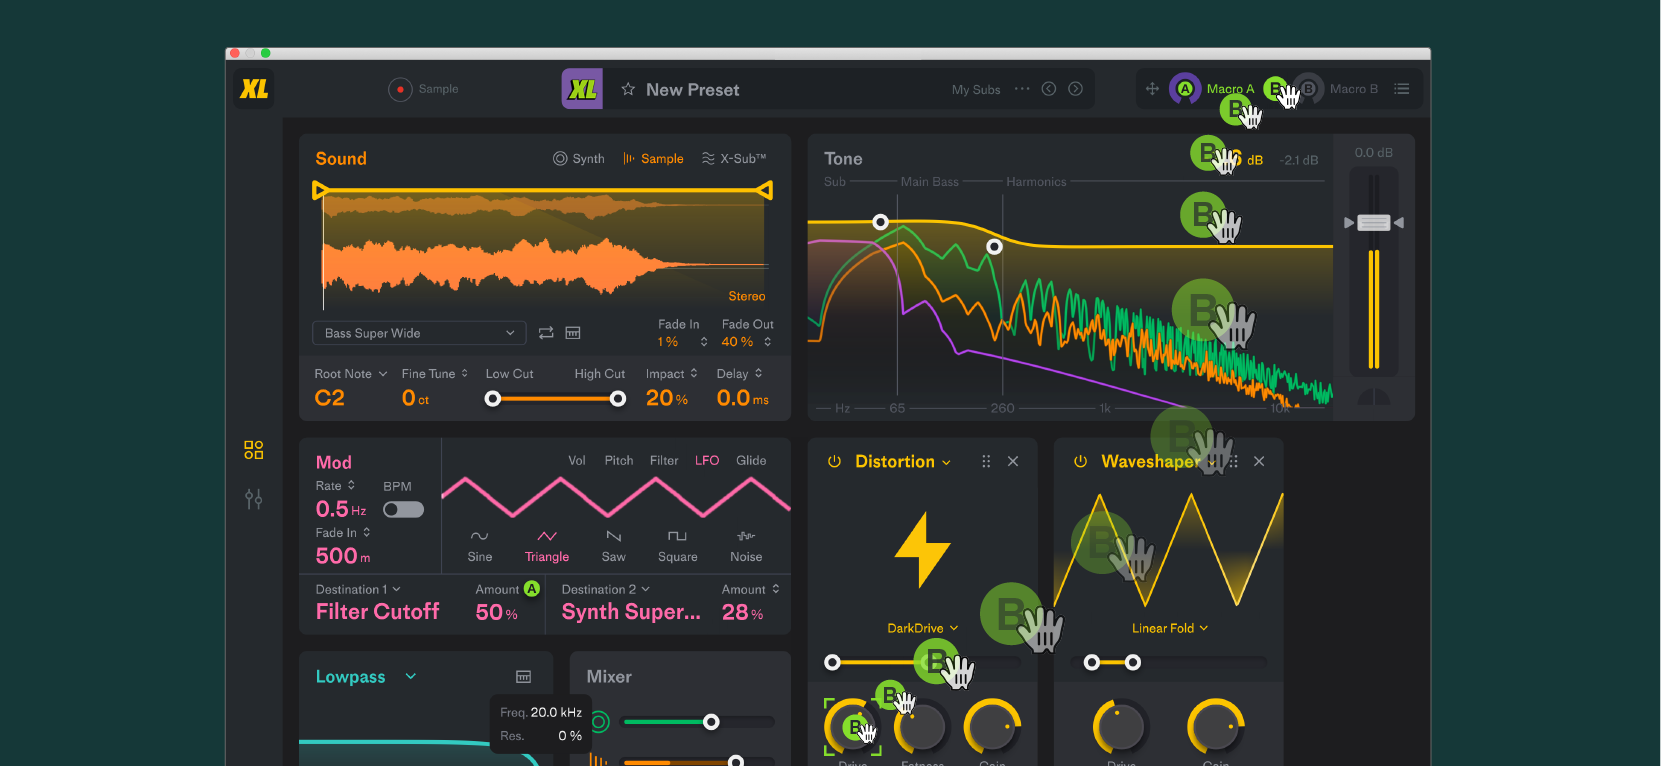
Task: Toggle the BPM sync switch
Action: pos(403,510)
